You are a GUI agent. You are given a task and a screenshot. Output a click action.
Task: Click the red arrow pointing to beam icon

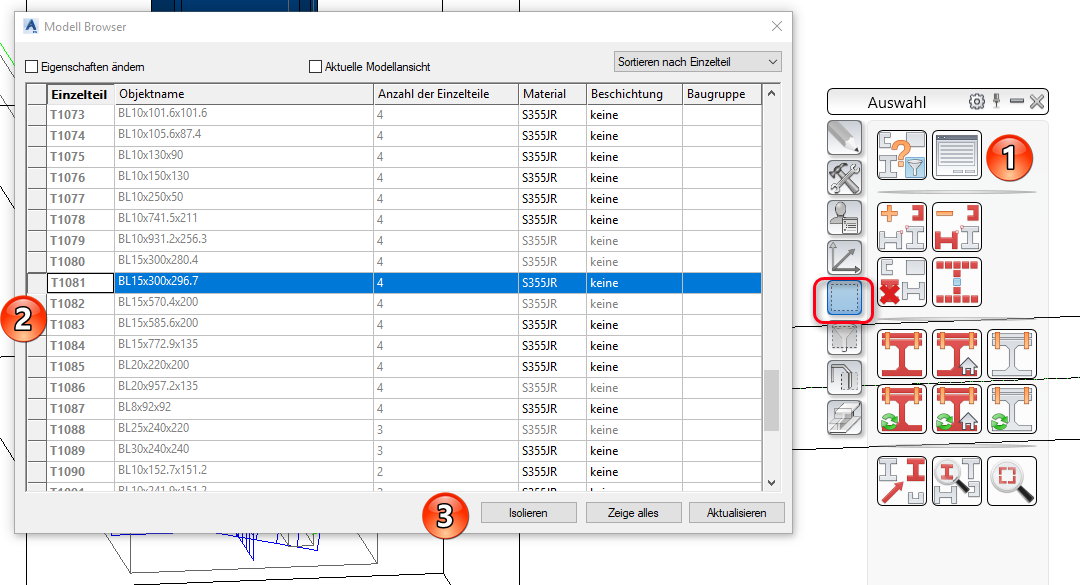click(902, 481)
